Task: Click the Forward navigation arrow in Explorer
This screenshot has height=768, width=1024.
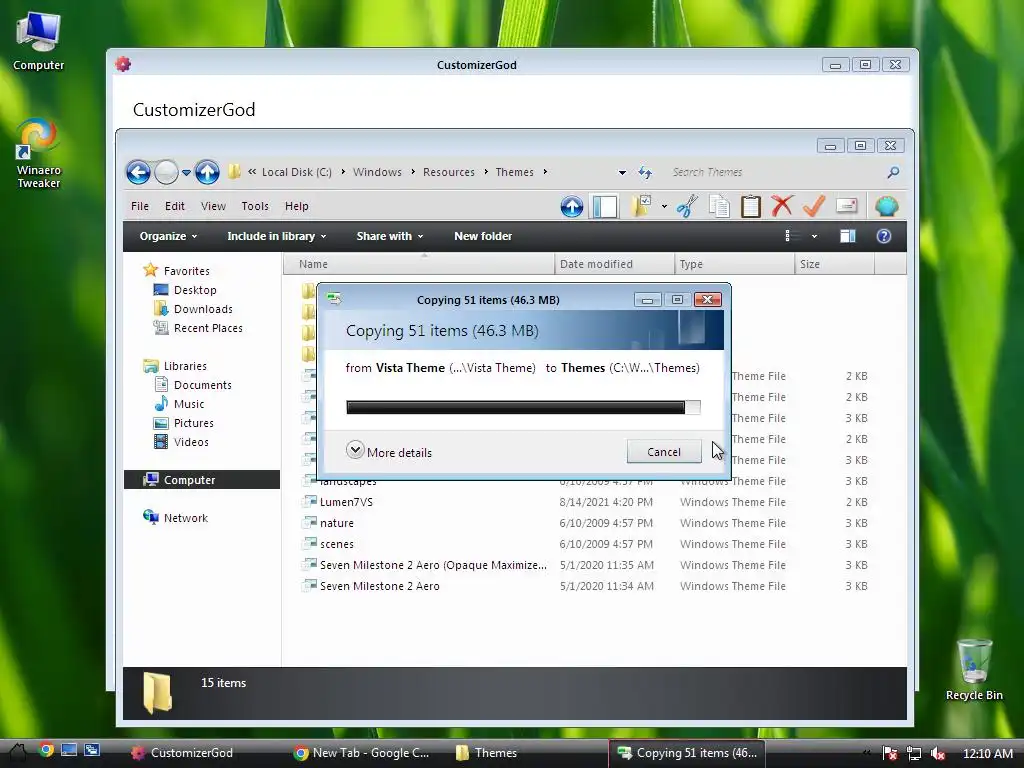Action: click(167, 172)
